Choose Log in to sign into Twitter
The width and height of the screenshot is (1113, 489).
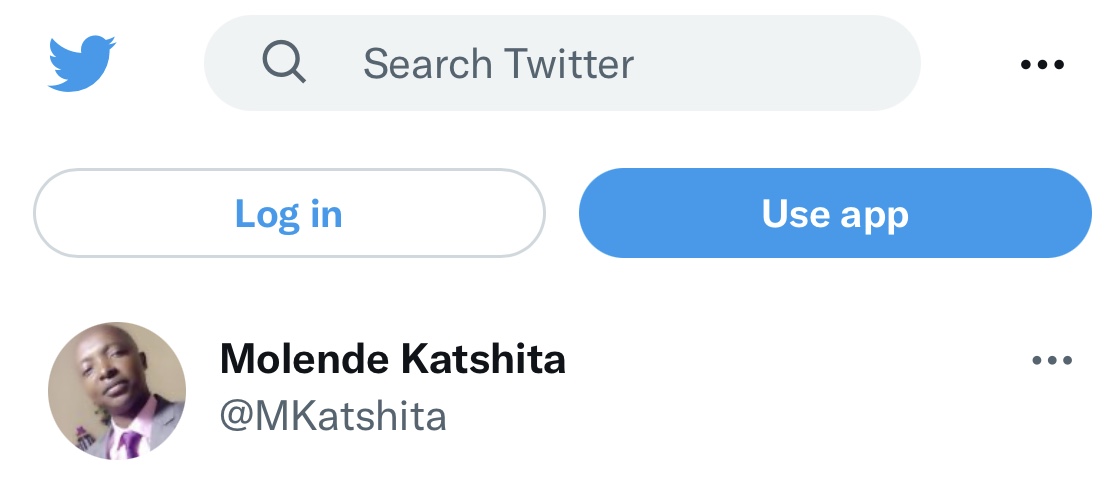(x=289, y=213)
